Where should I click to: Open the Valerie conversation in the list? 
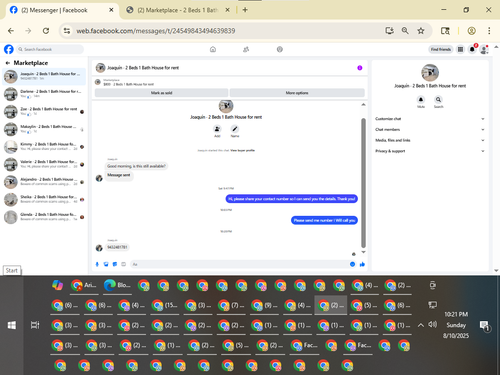click(44, 164)
